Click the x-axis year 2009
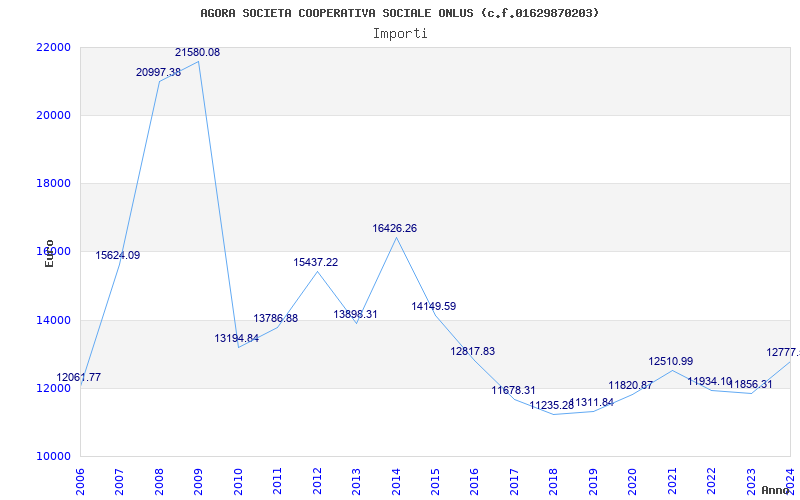 pos(198,481)
